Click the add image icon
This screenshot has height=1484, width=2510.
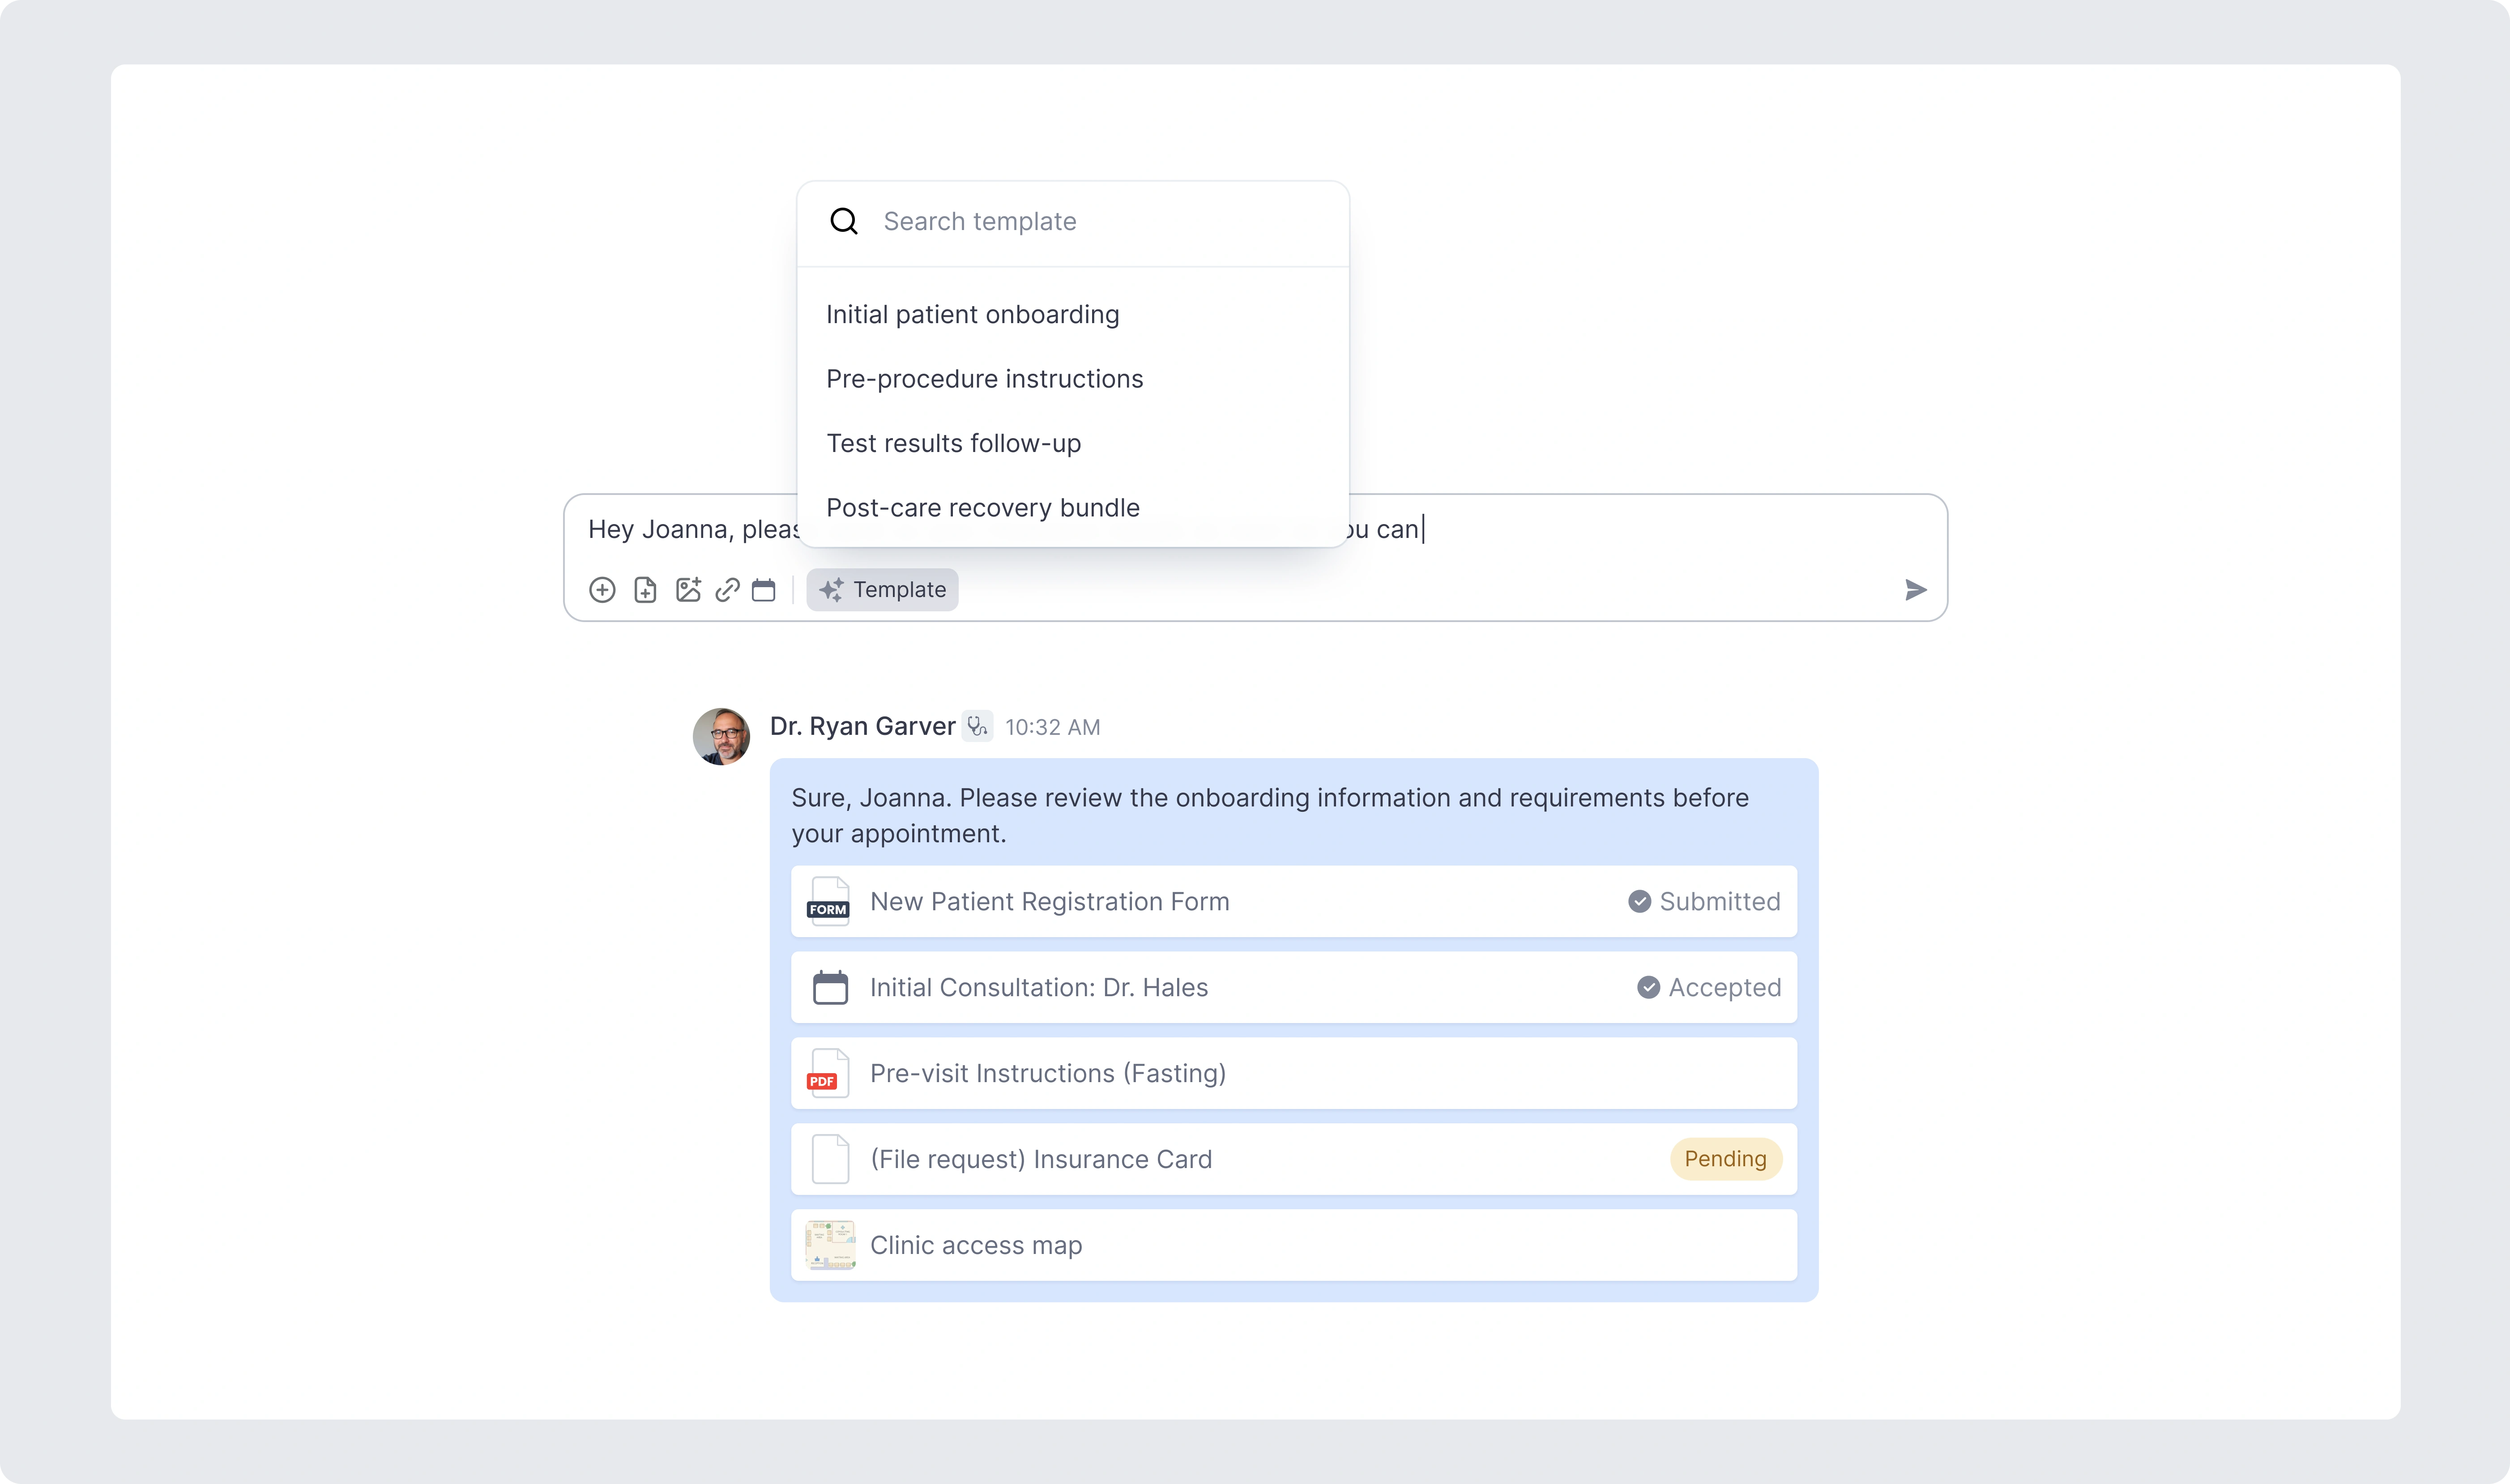tap(688, 590)
